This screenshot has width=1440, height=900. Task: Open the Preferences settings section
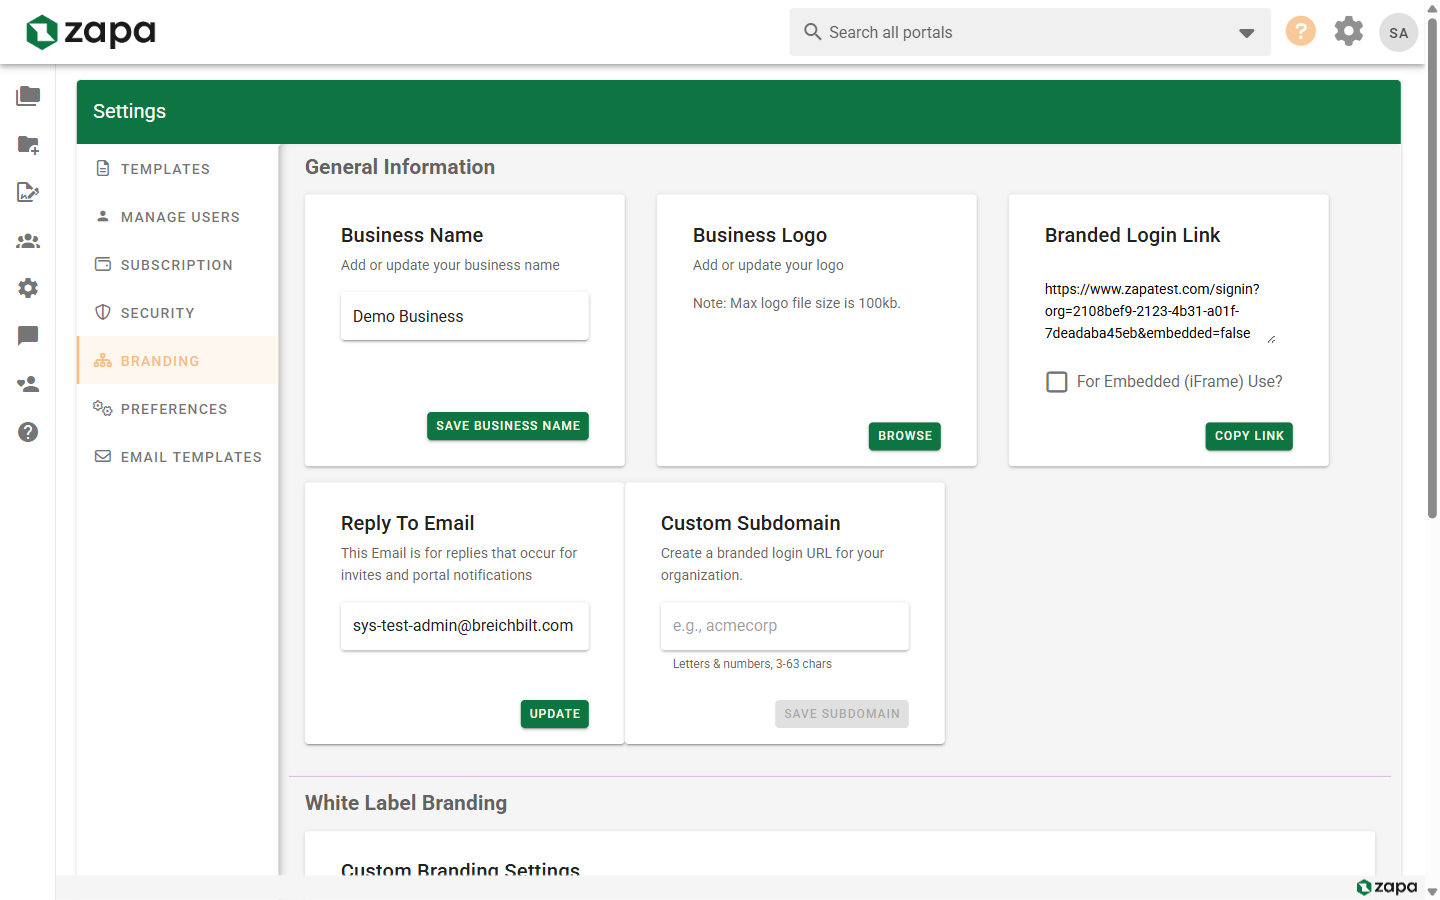[178, 408]
